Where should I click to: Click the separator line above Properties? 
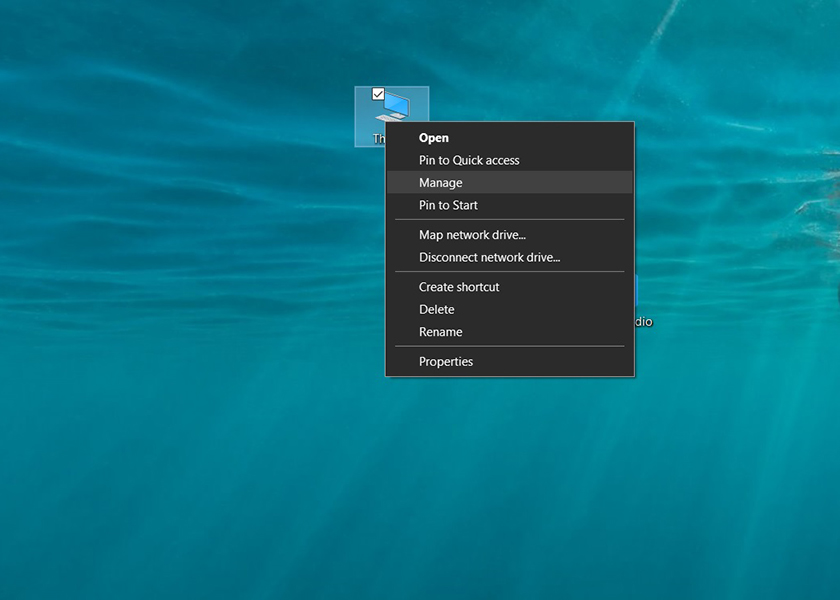[x=509, y=347]
